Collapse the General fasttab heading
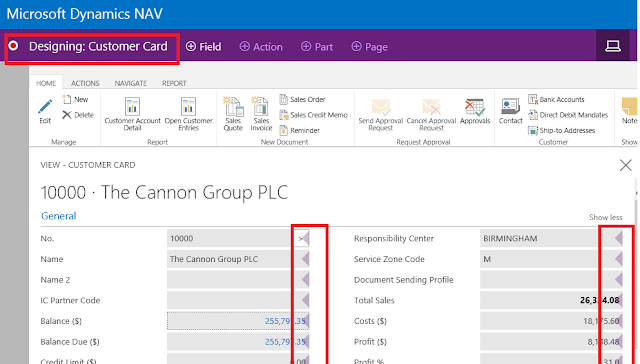Image resolution: width=640 pixels, height=364 pixels. click(58, 216)
